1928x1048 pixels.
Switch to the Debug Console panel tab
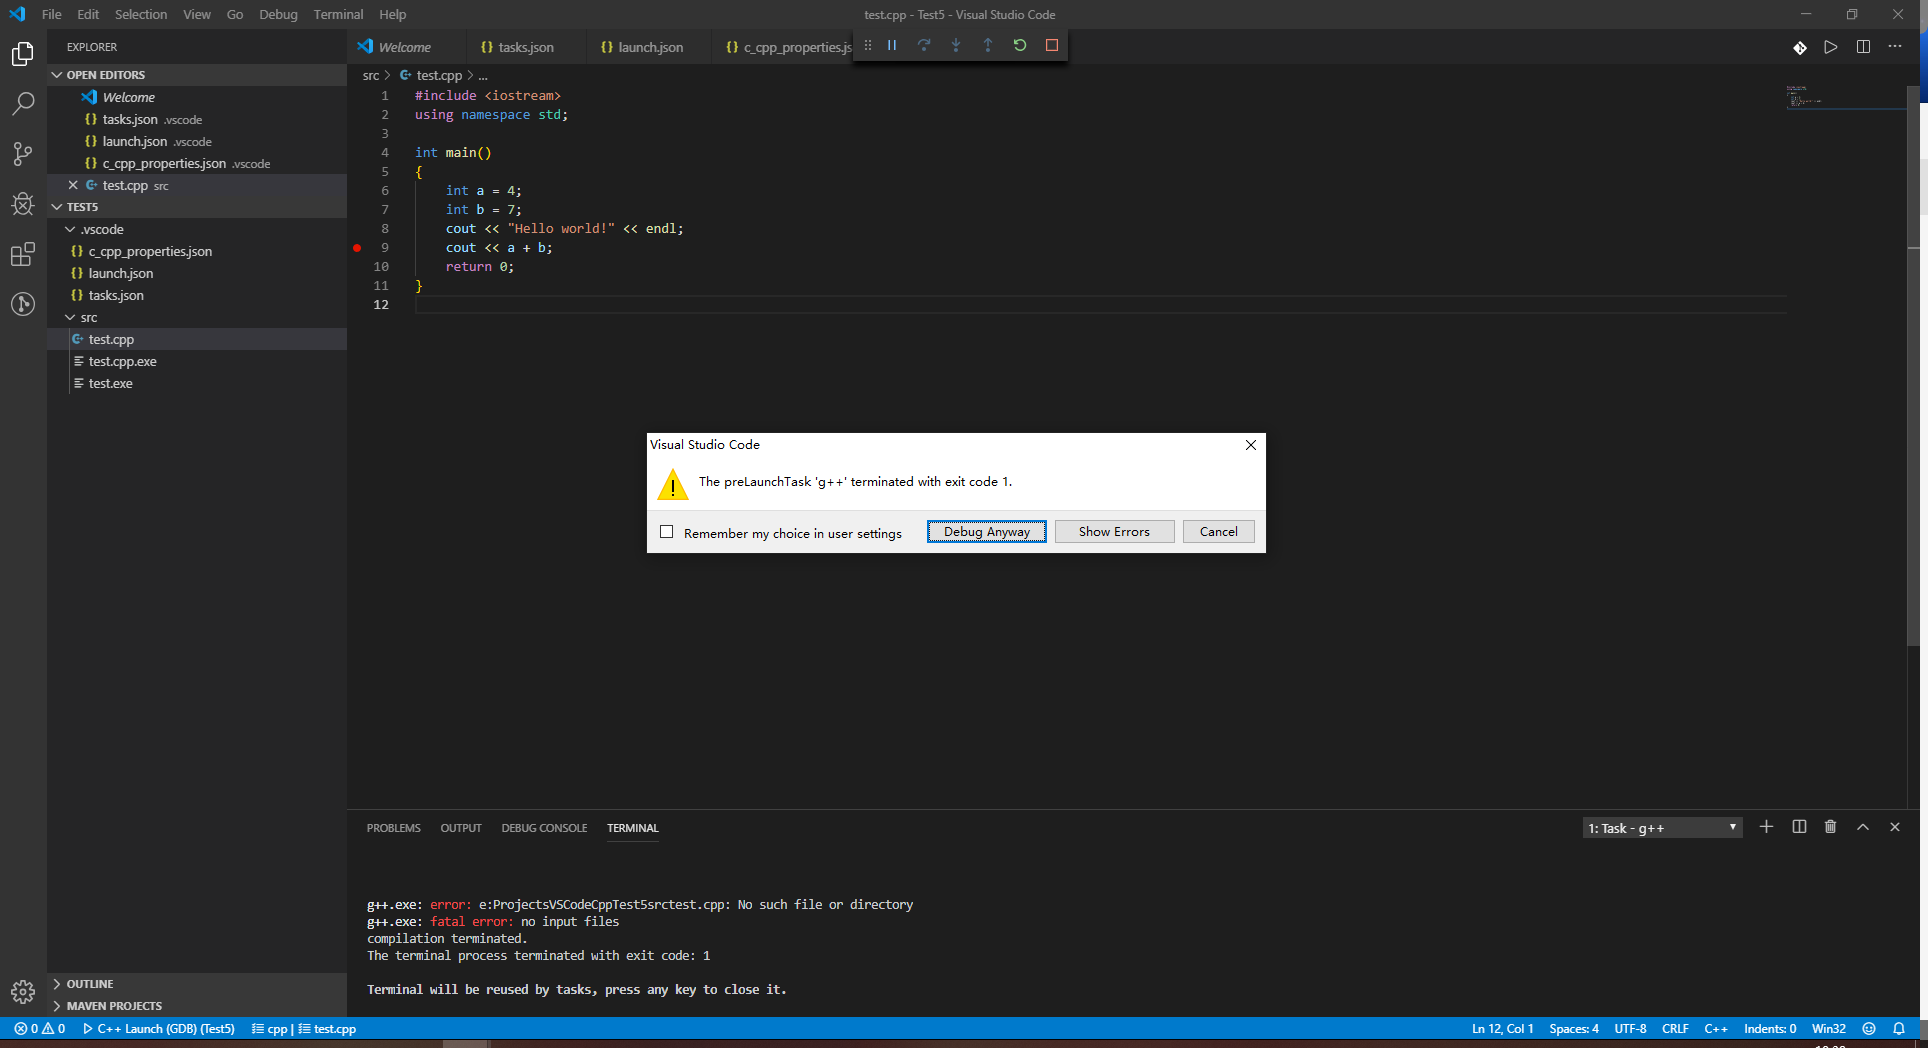coord(544,828)
